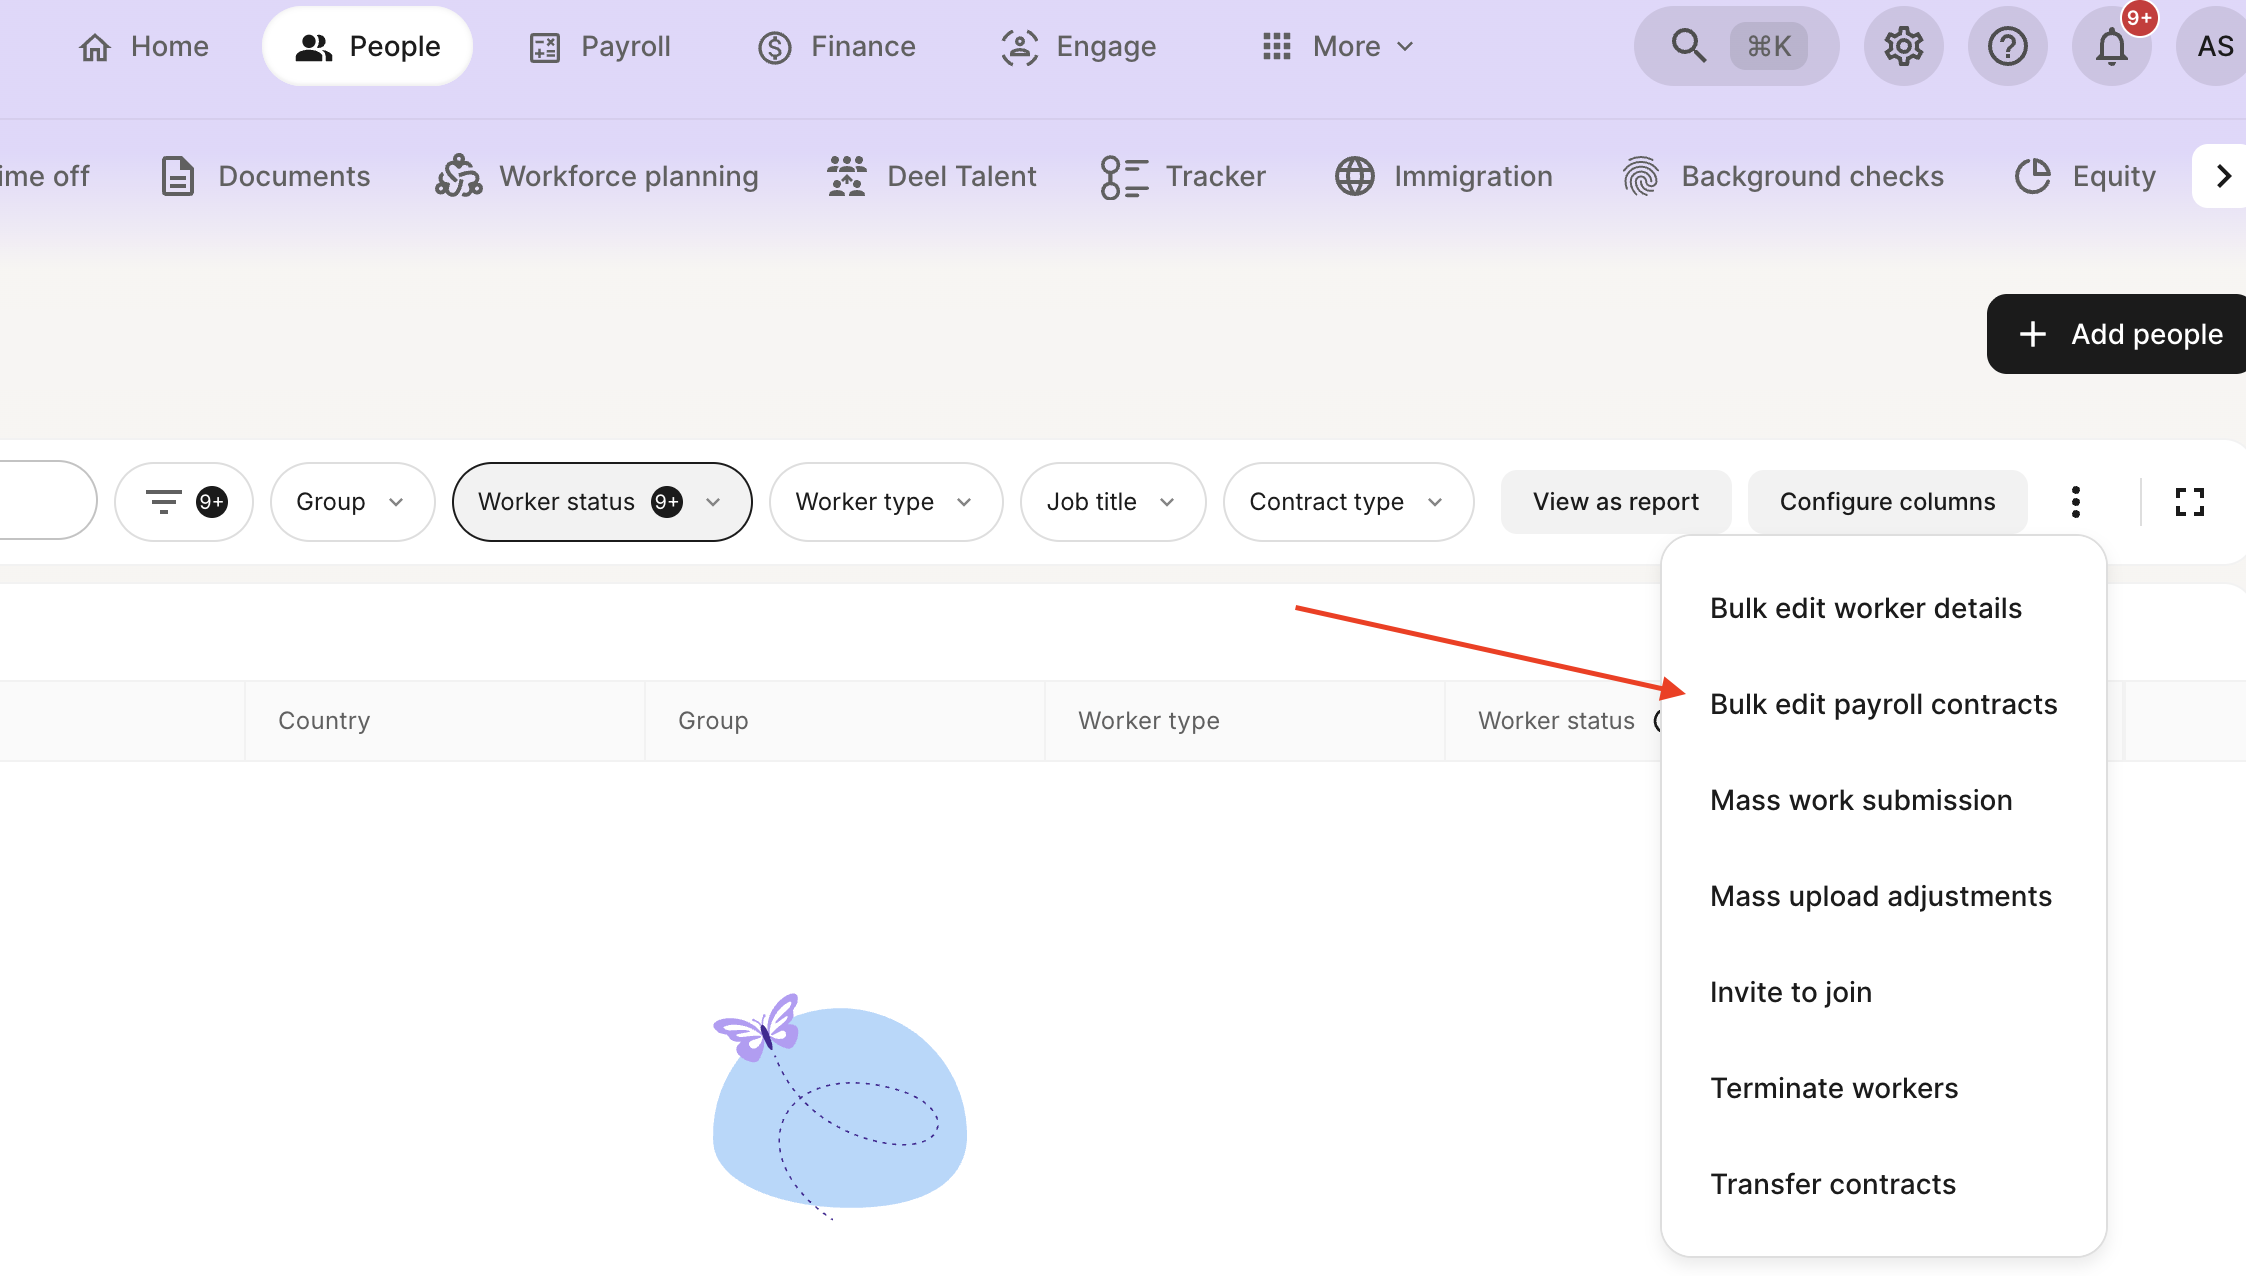The image size is (2246, 1276).
Task: Open the search with the magnifier icon
Action: coord(1688,45)
